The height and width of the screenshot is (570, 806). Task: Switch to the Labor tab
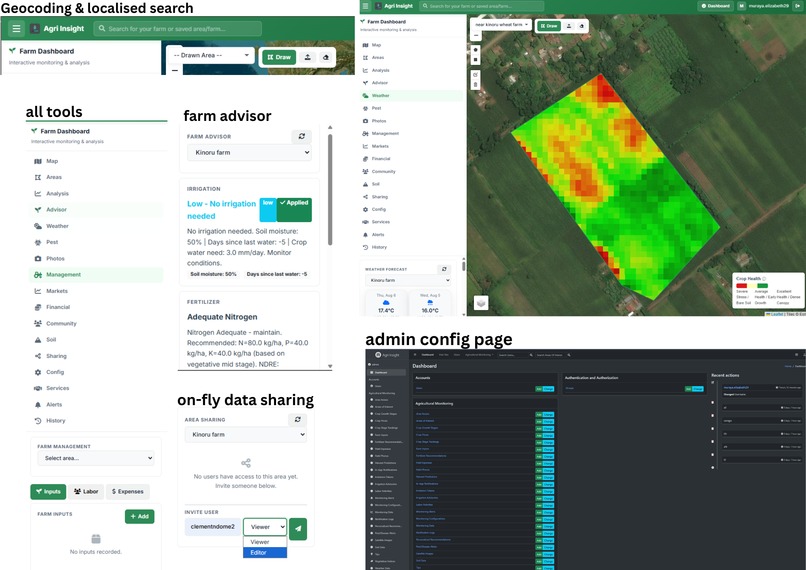pos(86,492)
